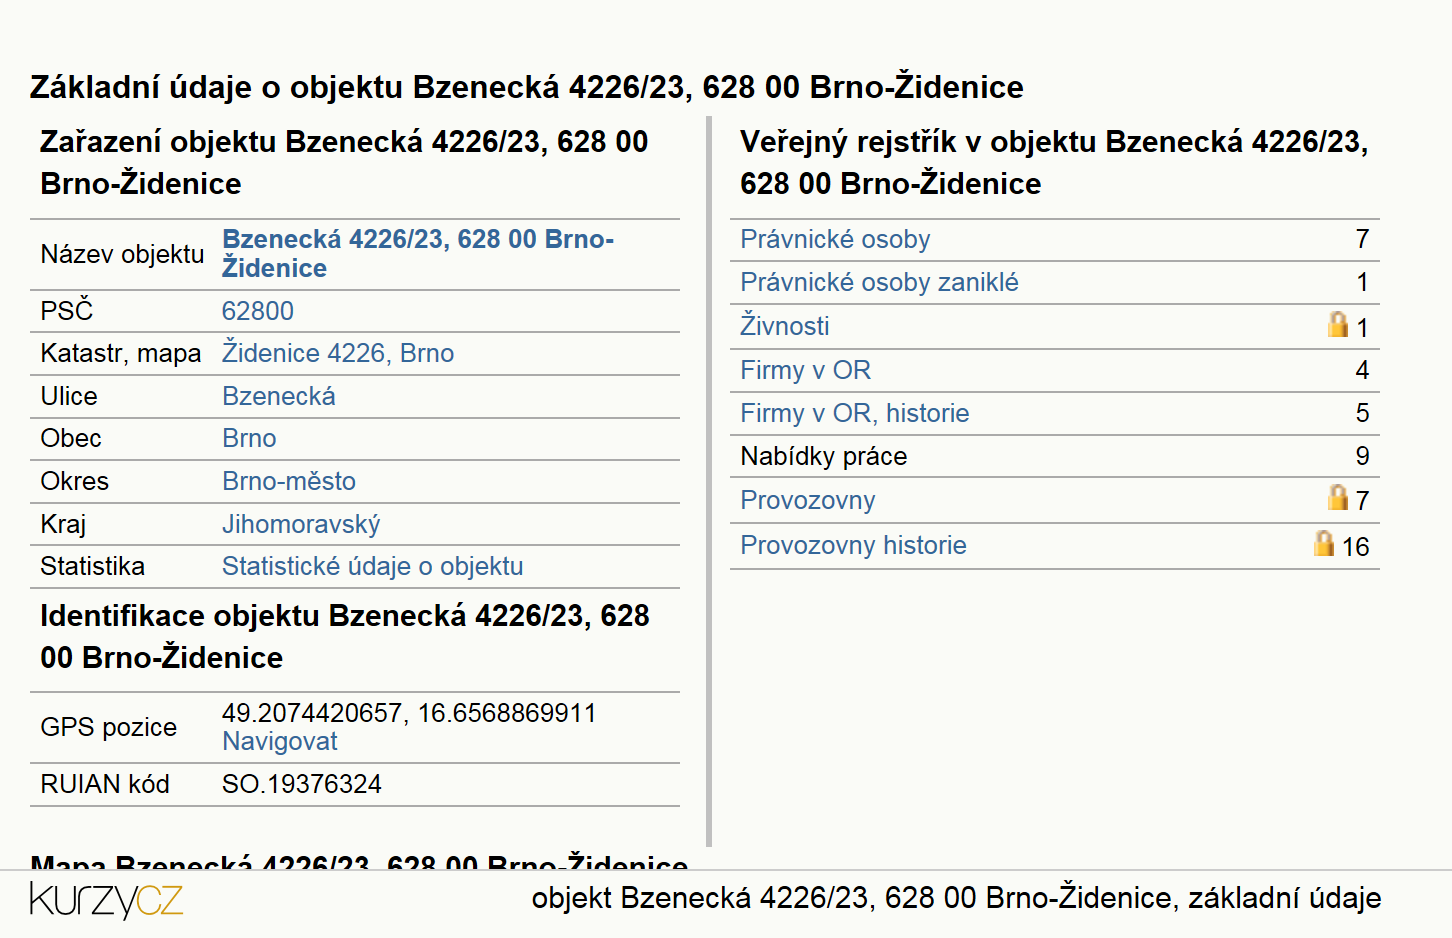This screenshot has width=1452, height=938.
Task: Open the Brno-město district link
Action: pyautogui.click(x=289, y=481)
